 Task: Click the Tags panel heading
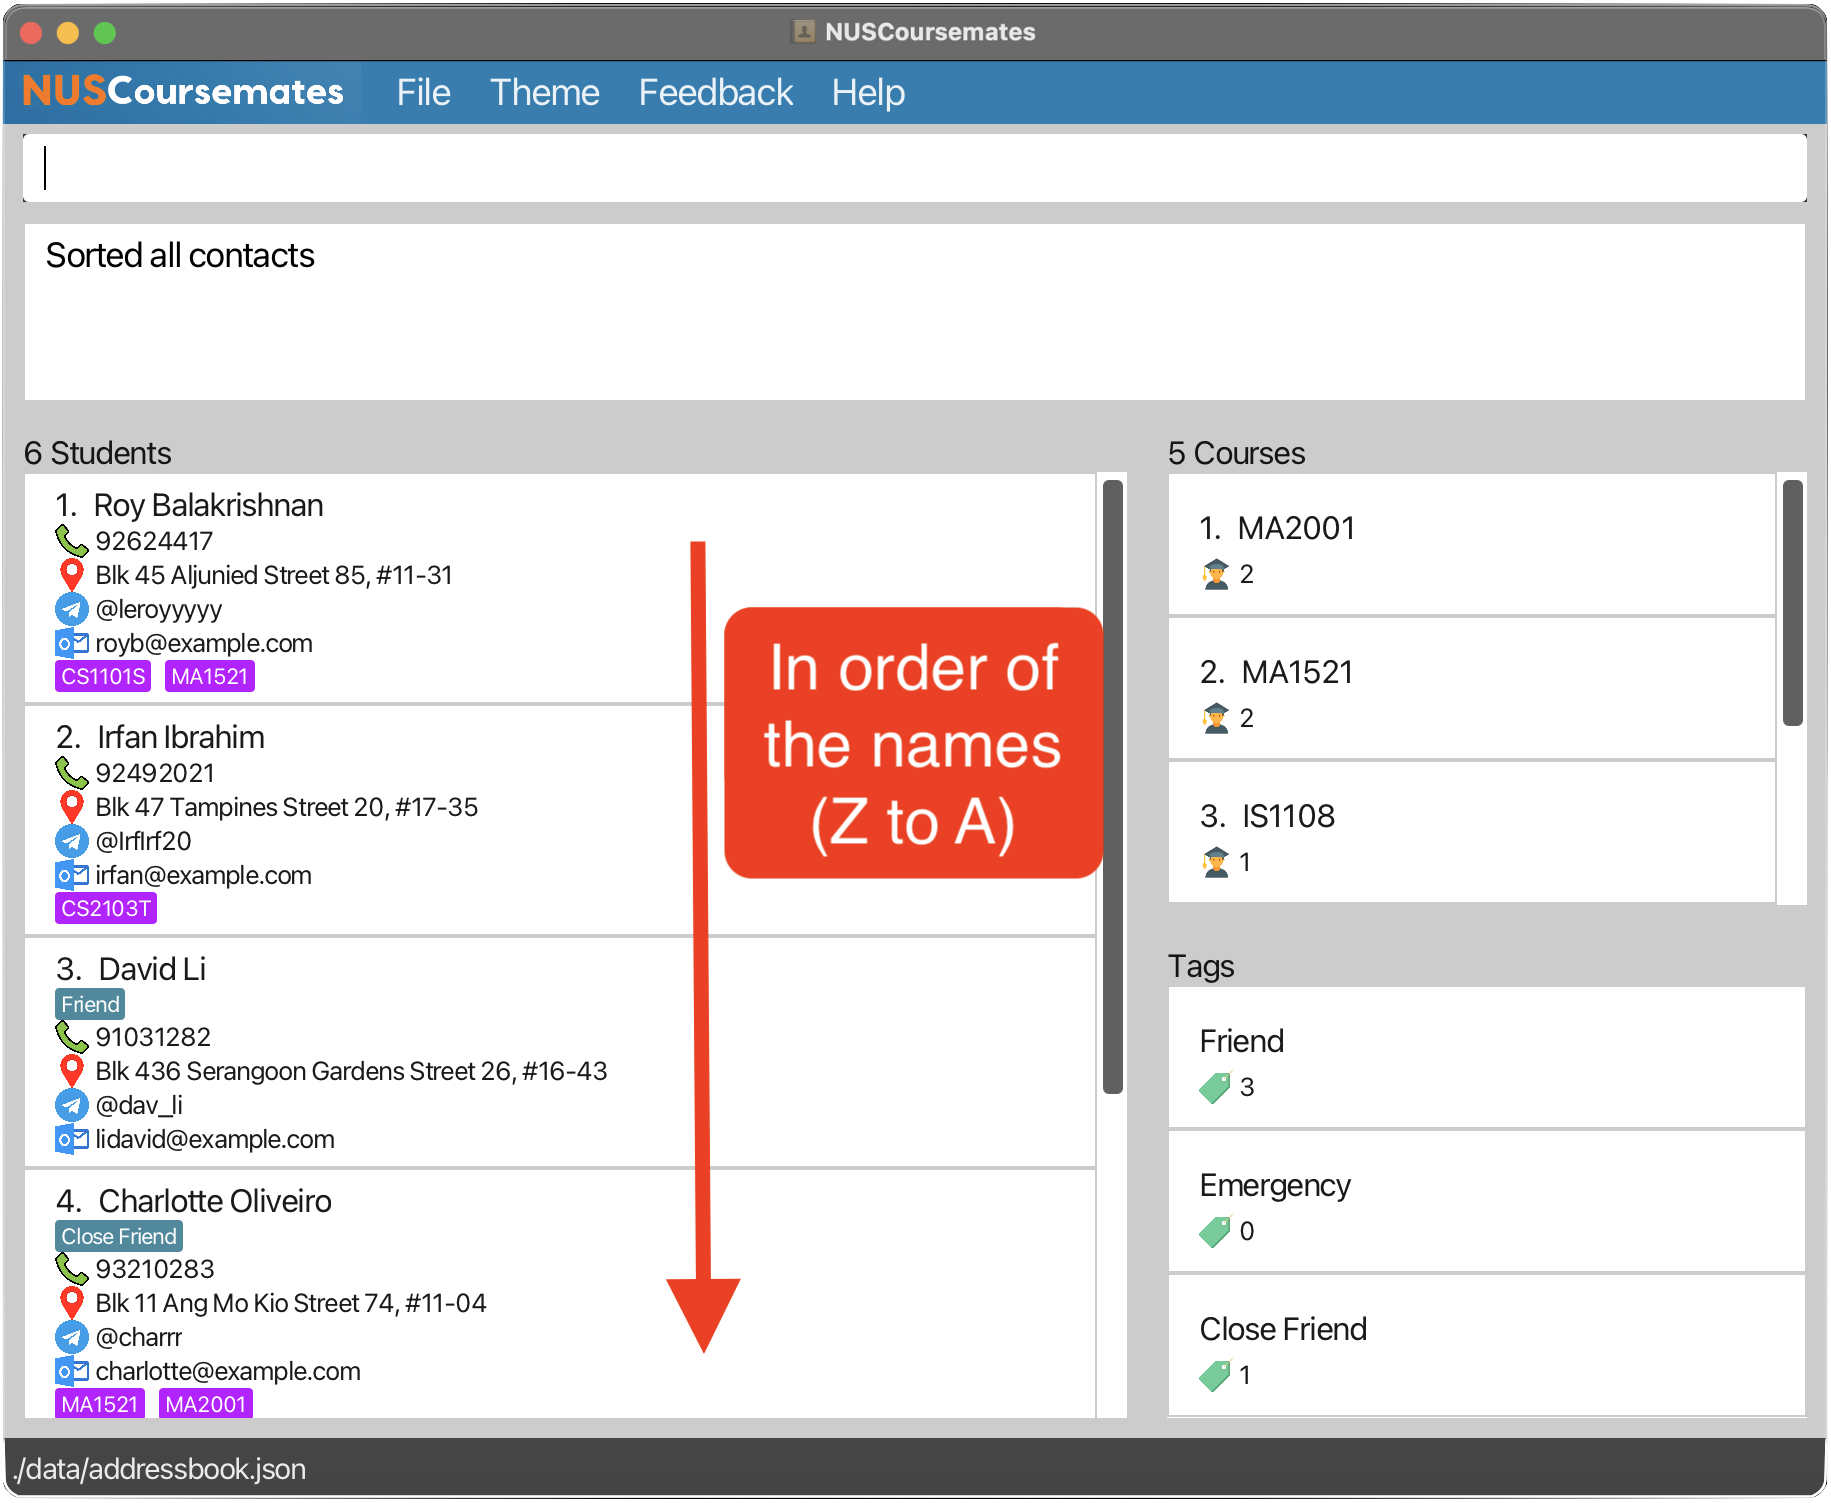[1201, 967]
